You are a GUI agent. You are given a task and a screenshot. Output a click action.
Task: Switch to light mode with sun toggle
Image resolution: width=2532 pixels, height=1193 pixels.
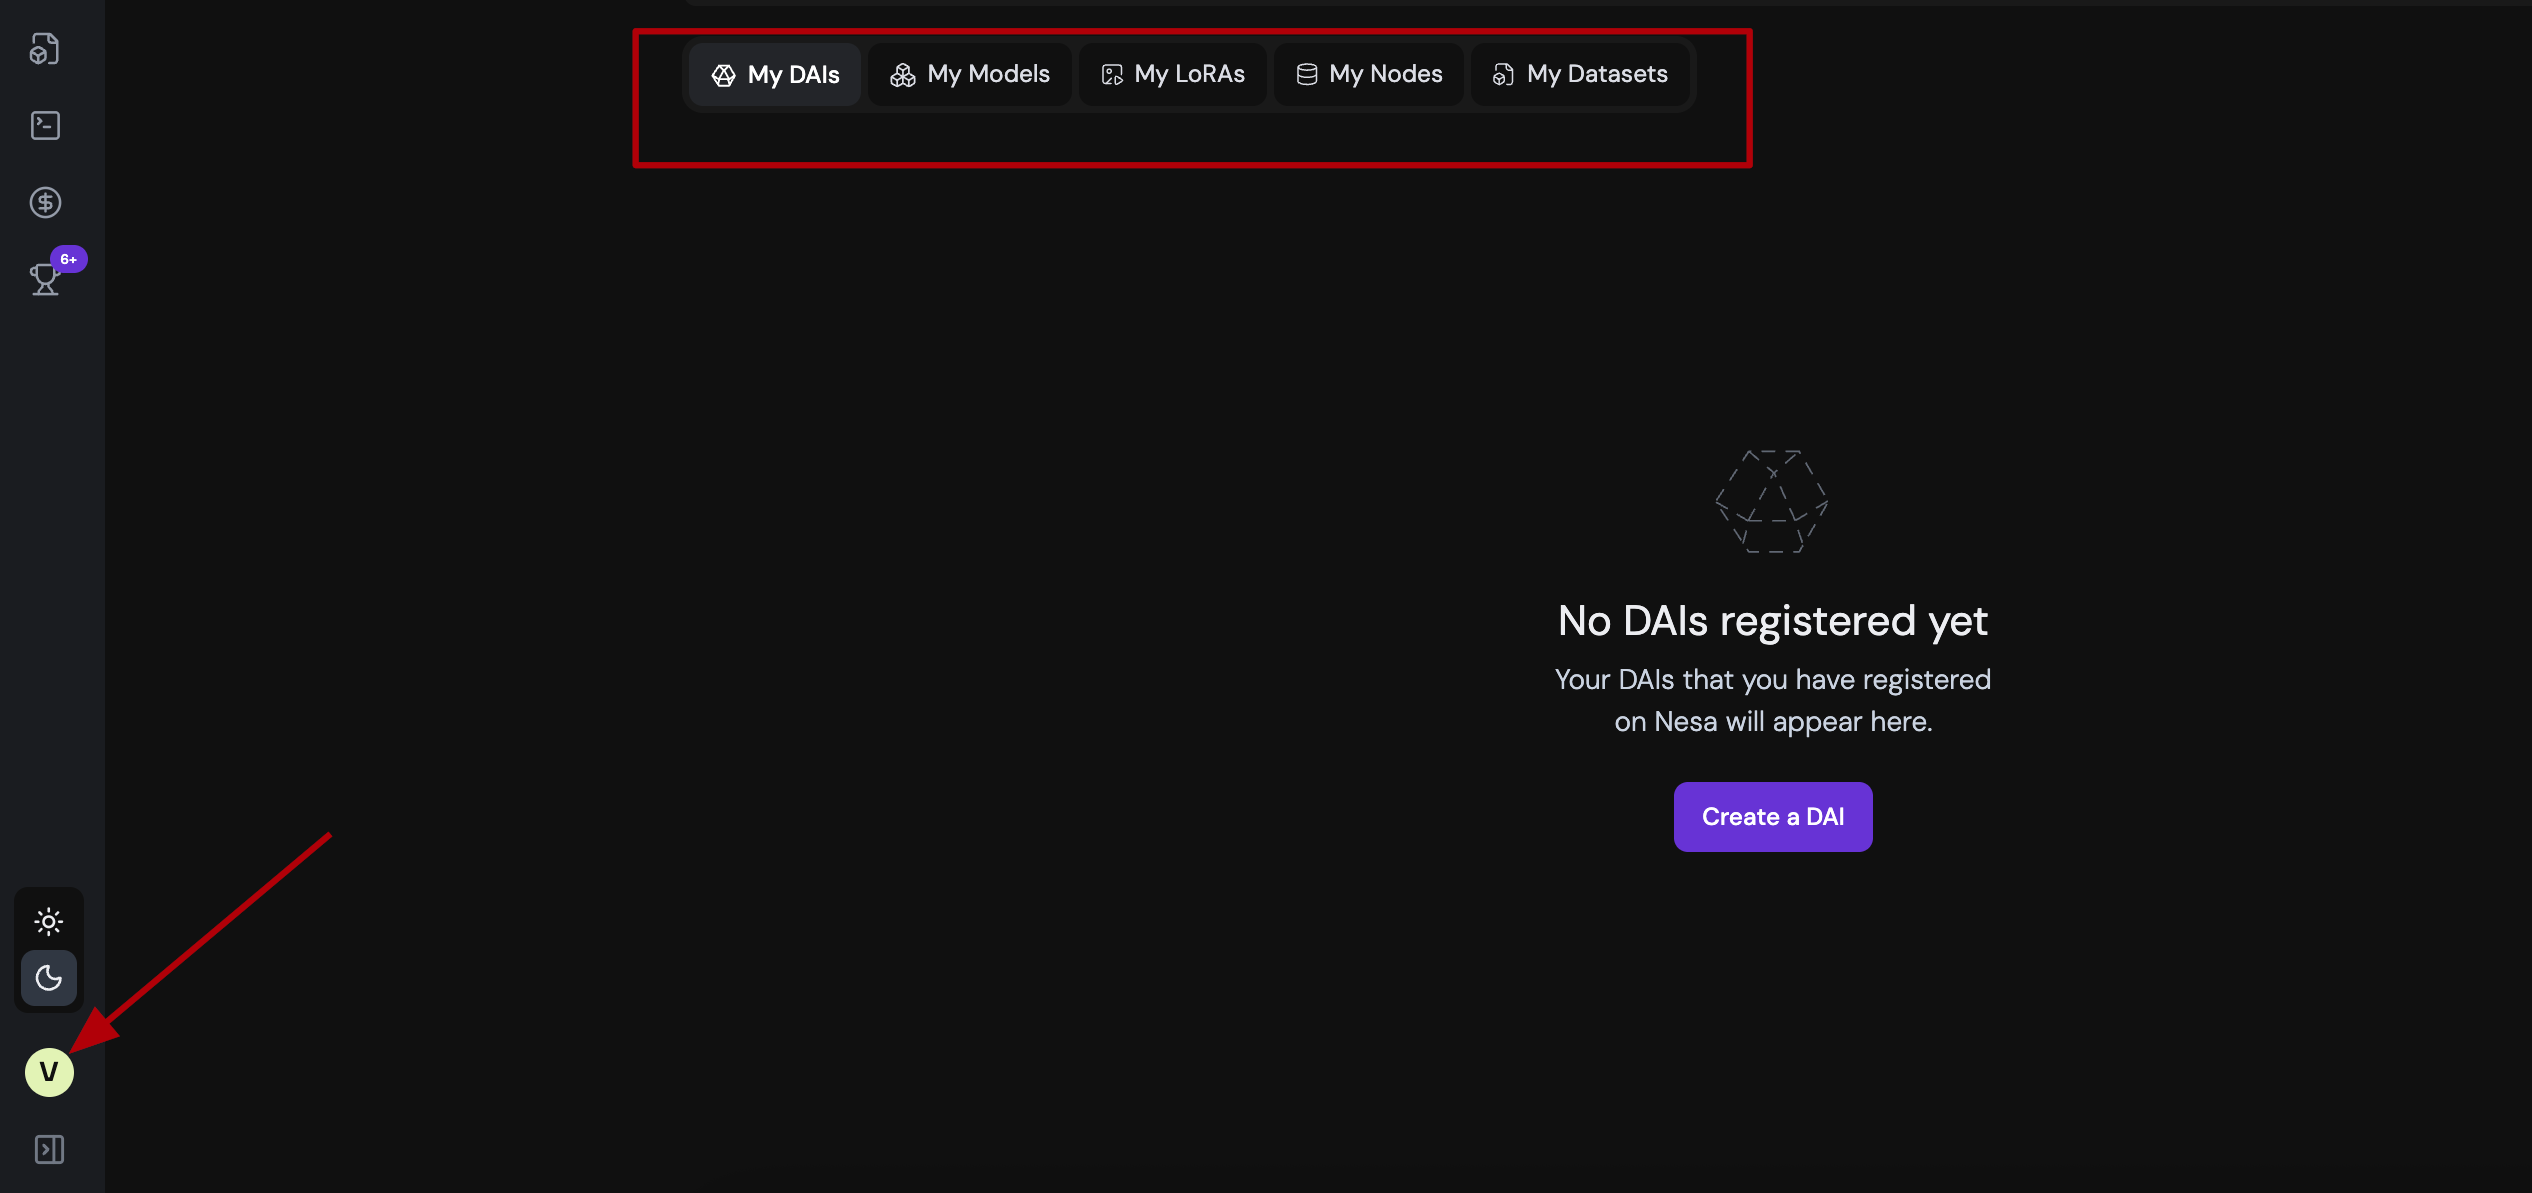coord(48,921)
